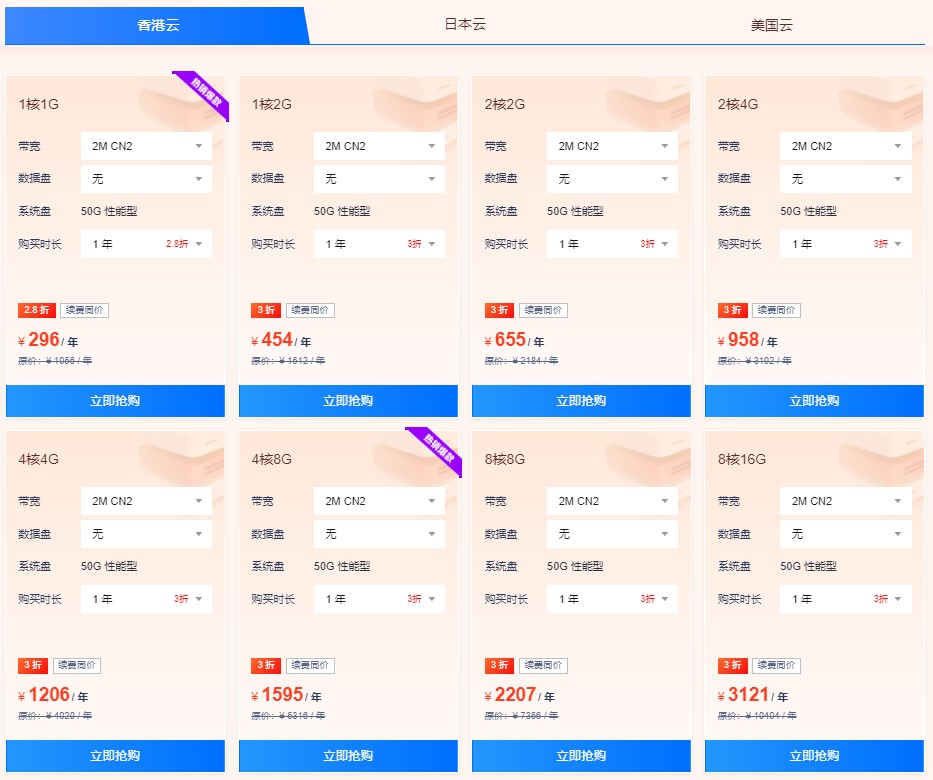Click the ¥454/年 price
Viewport: 933px width, 780px height.
pos(281,340)
